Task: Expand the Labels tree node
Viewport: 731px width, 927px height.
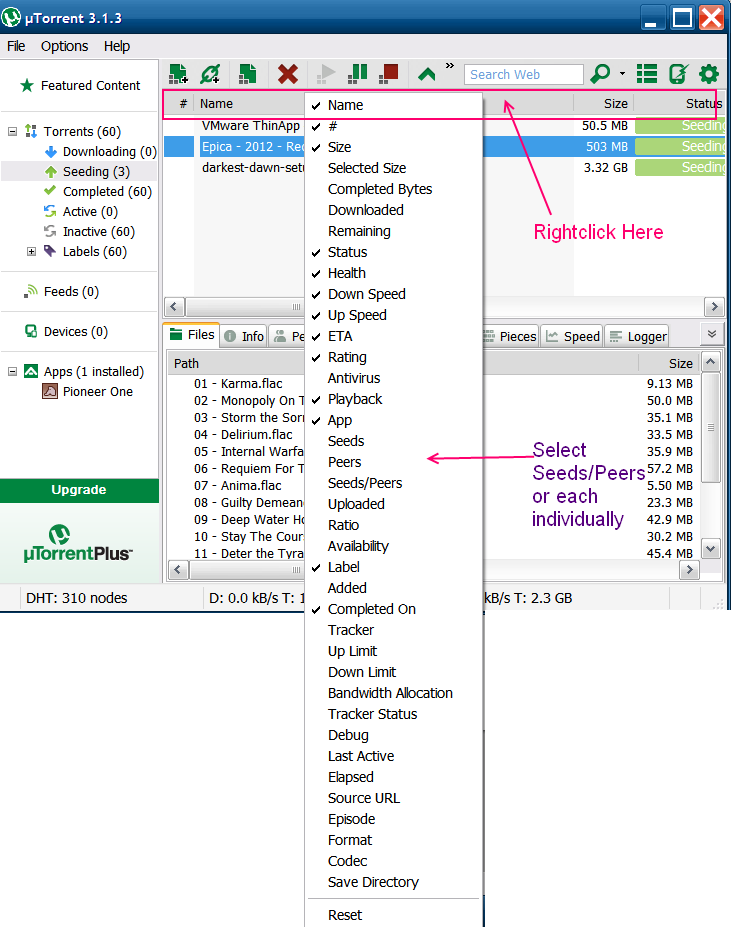Action: click(31, 251)
